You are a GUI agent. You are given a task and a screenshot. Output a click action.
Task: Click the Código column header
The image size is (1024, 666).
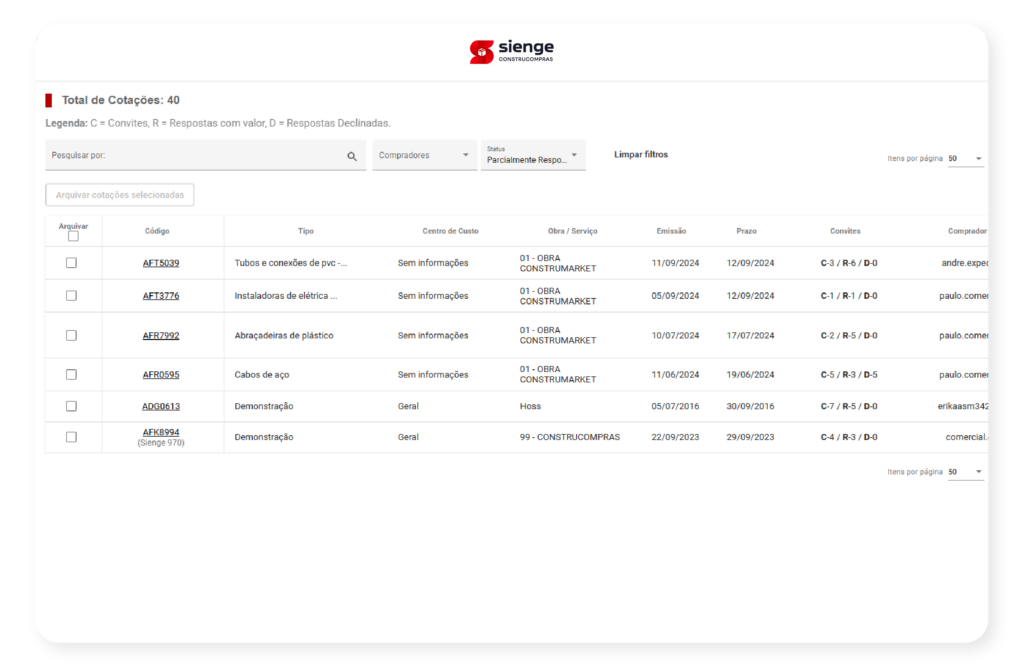point(157,231)
